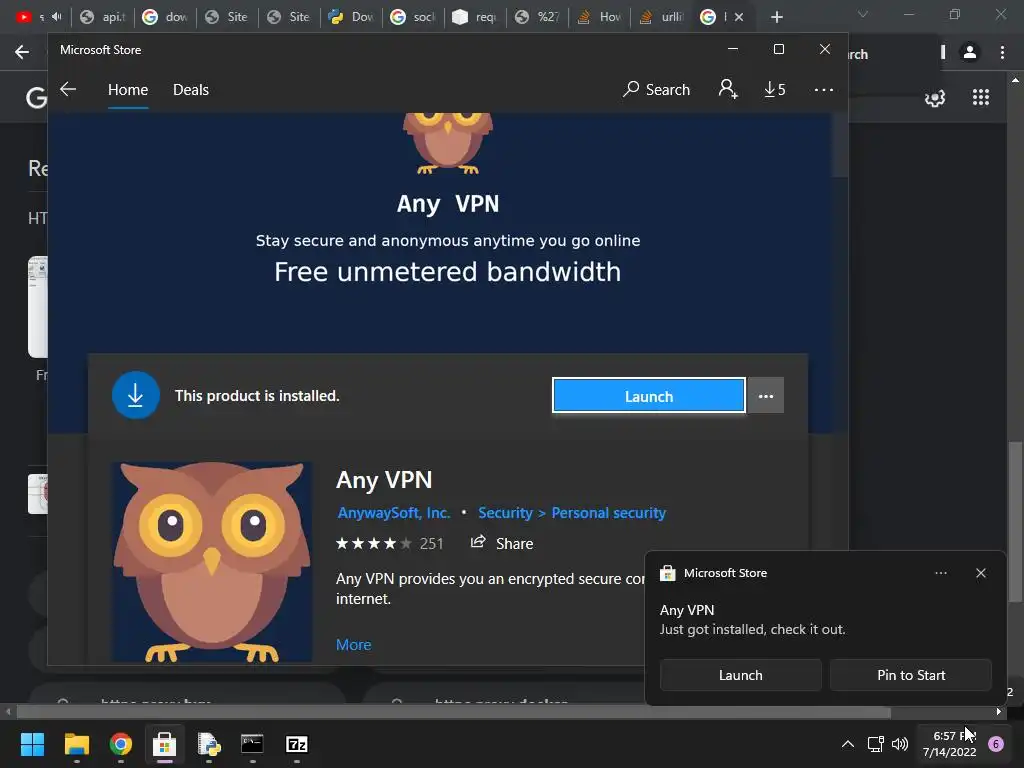Viewport: 1024px width, 768px height.
Task: Pin Any VPN to Start
Action: click(910, 675)
